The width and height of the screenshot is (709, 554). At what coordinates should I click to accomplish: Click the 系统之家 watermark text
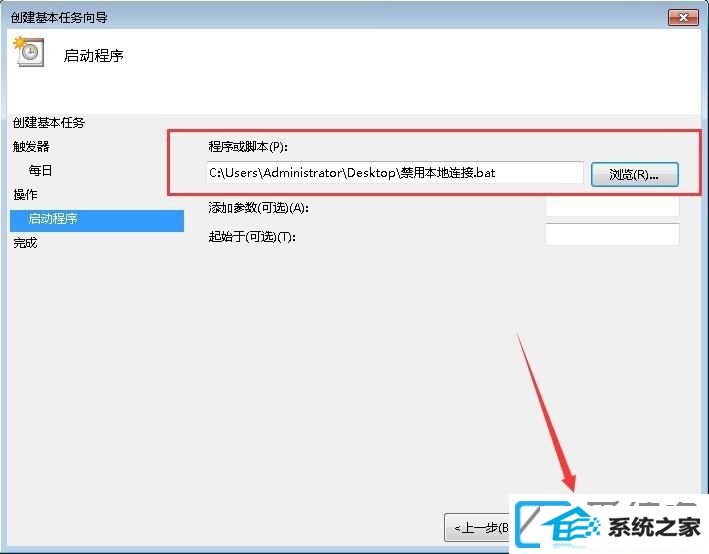[x=654, y=527]
